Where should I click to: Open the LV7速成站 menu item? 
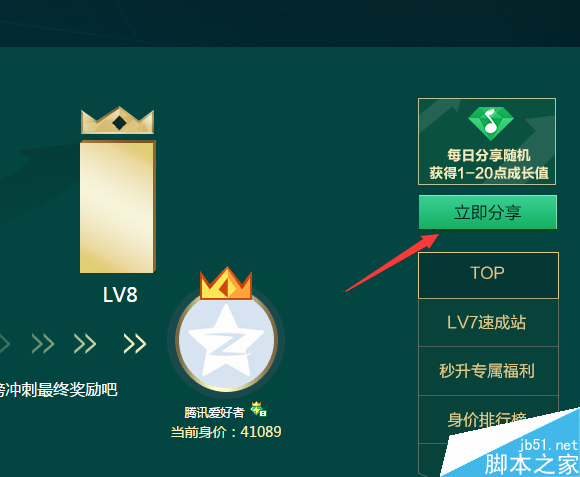point(488,322)
